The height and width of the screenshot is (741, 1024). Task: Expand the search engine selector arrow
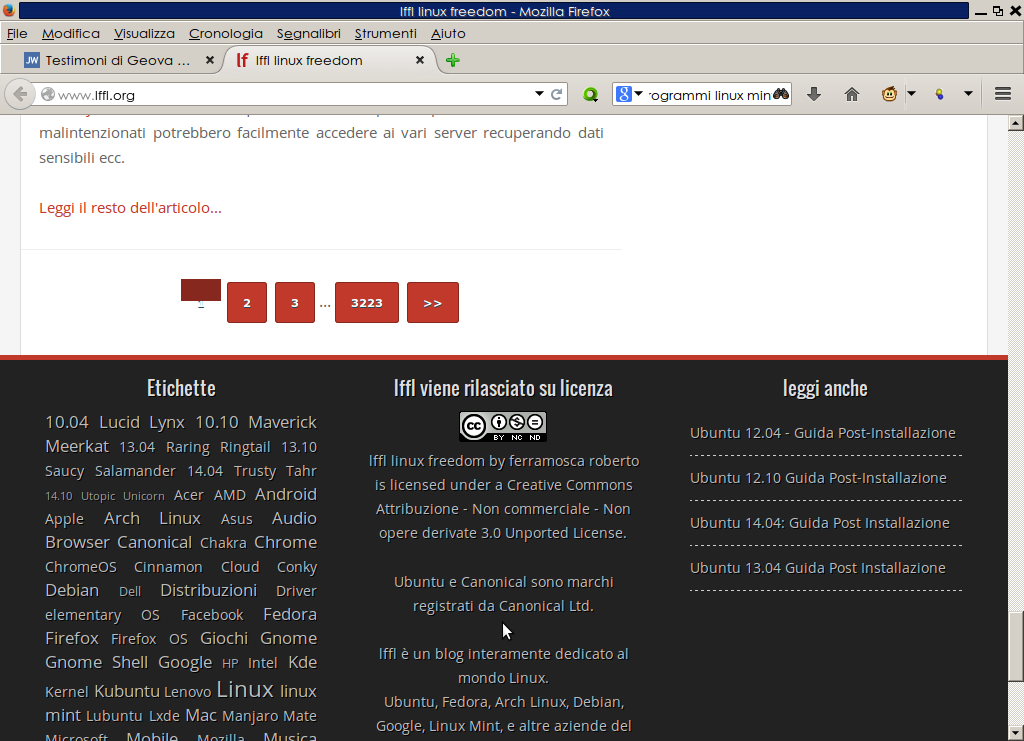click(639, 94)
